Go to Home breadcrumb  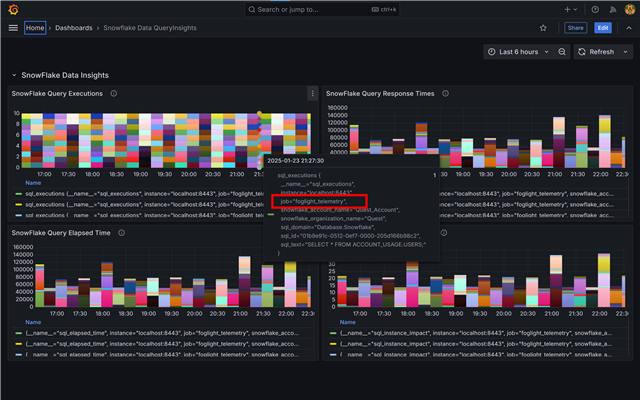tap(35, 28)
